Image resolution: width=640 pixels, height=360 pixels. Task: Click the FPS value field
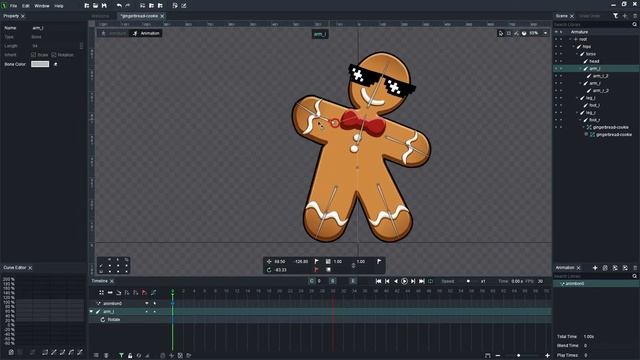pyautogui.click(x=541, y=281)
